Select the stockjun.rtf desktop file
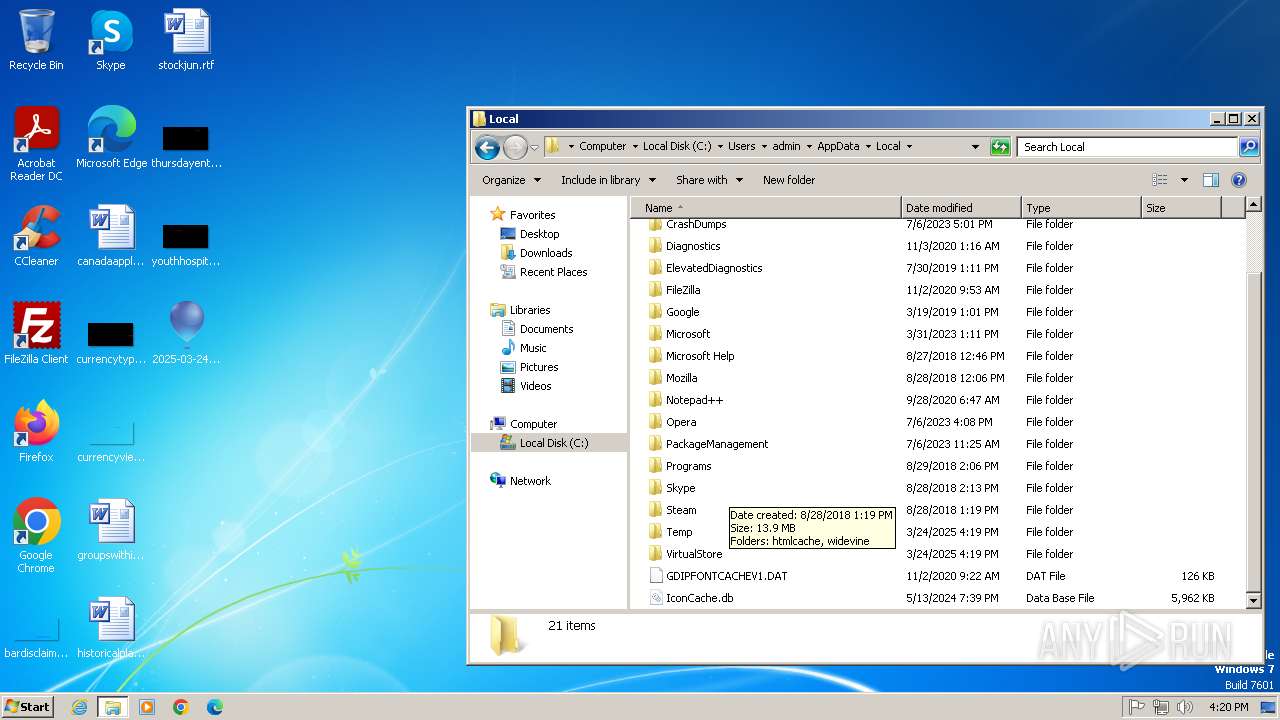 click(186, 40)
